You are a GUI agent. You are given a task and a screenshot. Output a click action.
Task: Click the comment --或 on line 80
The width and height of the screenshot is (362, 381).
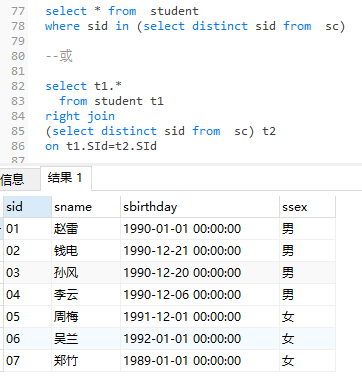tap(59, 56)
